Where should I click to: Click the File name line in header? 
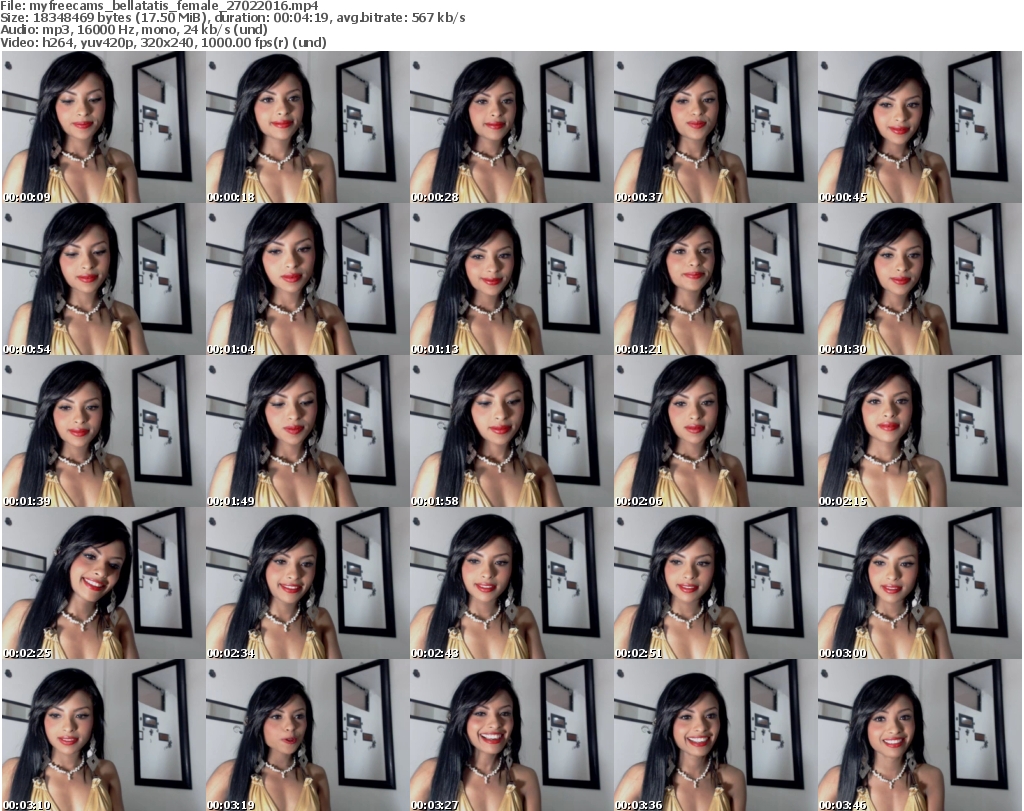pyautogui.click(x=159, y=6)
